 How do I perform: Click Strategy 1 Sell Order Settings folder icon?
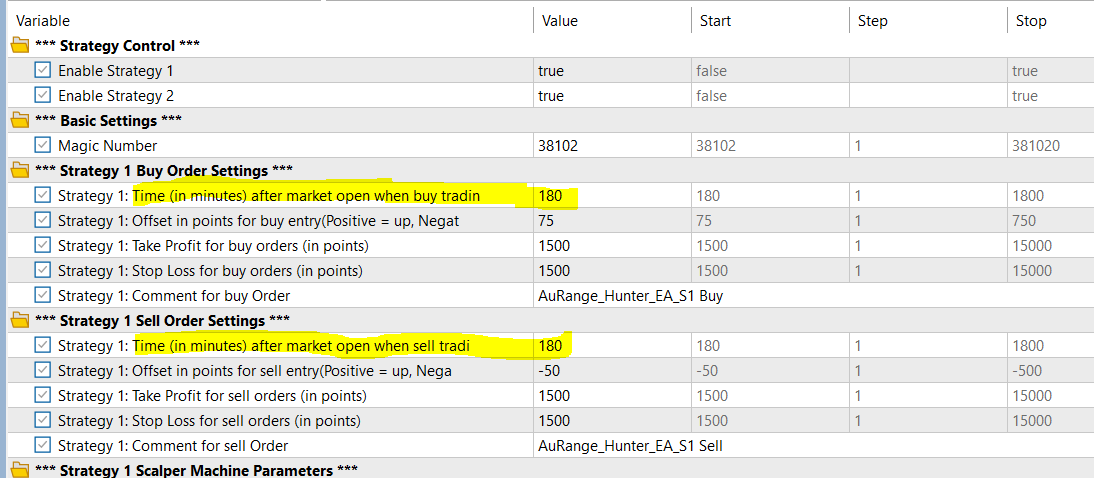pyautogui.click(x=19, y=321)
